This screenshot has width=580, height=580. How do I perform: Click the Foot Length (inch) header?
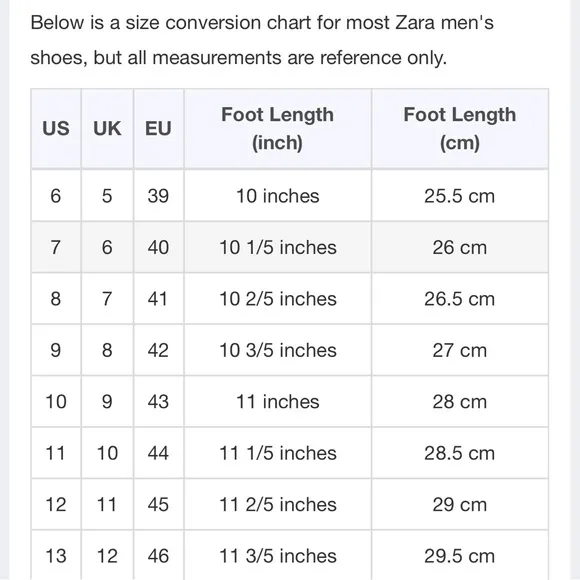point(277,129)
